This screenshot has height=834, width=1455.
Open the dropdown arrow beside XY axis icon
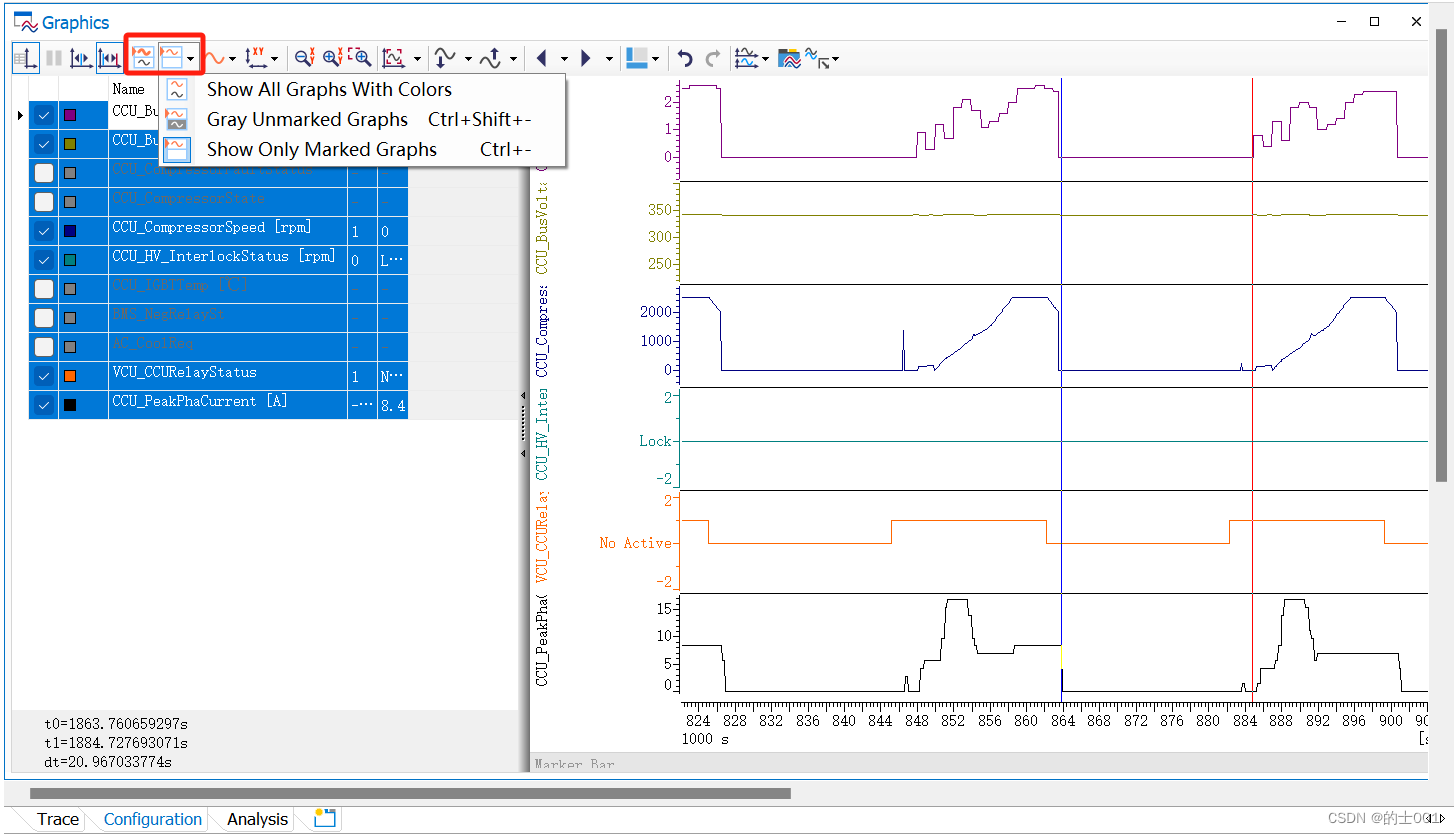coord(274,59)
